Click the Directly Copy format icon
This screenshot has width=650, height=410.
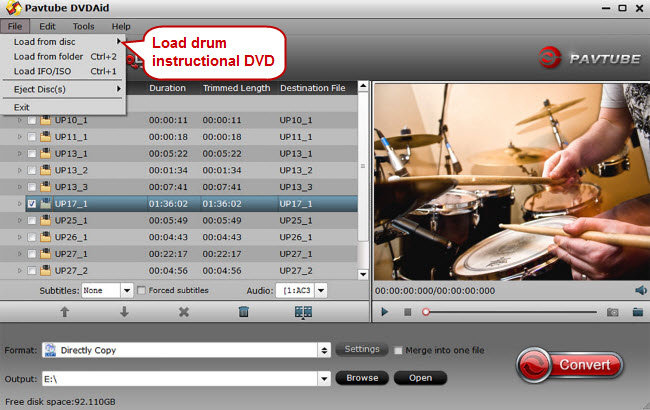pos(51,350)
